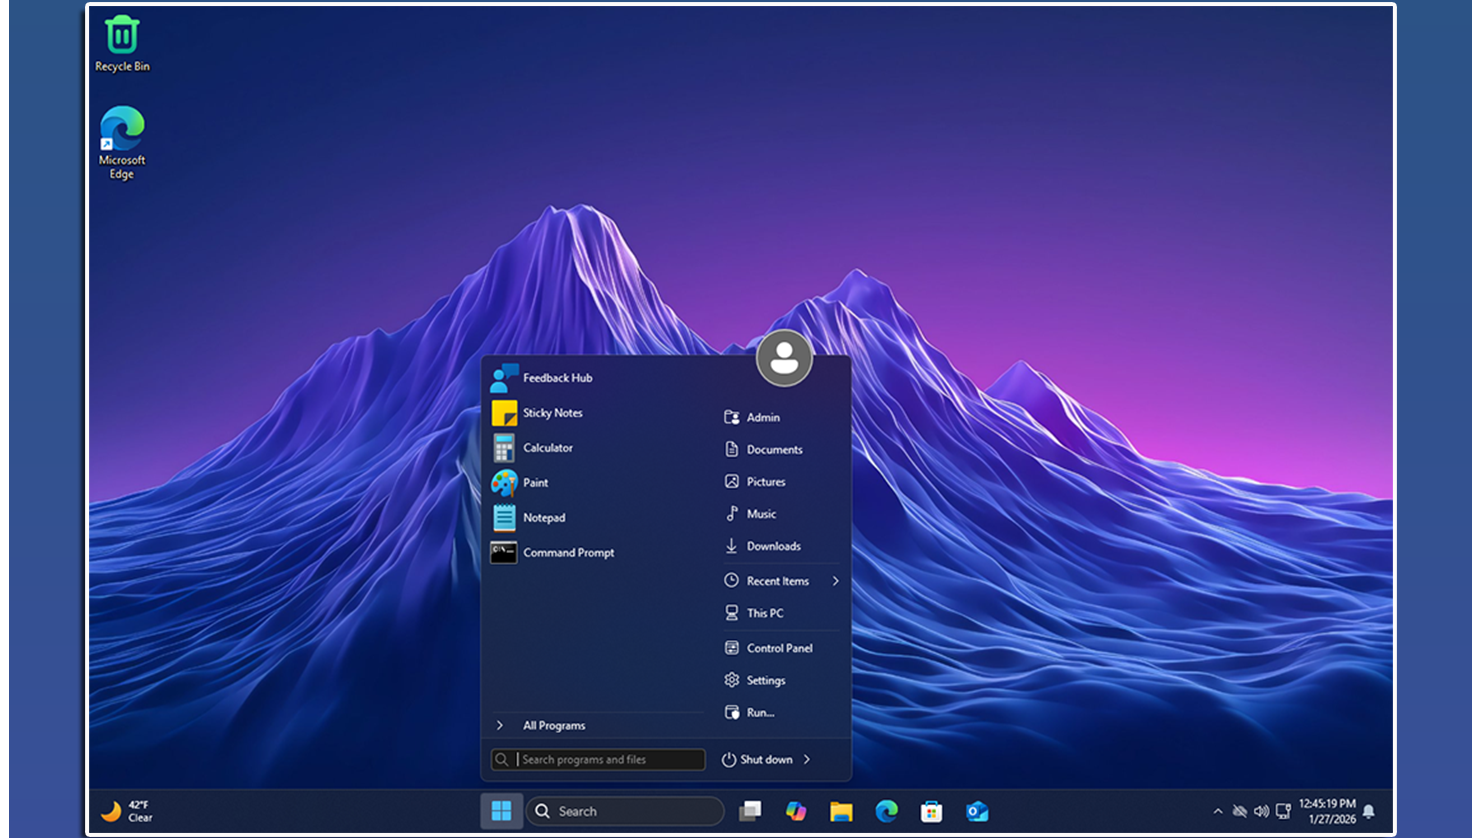Click the Windows Start button
1482x838 pixels.
pyautogui.click(x=501, y=811)
